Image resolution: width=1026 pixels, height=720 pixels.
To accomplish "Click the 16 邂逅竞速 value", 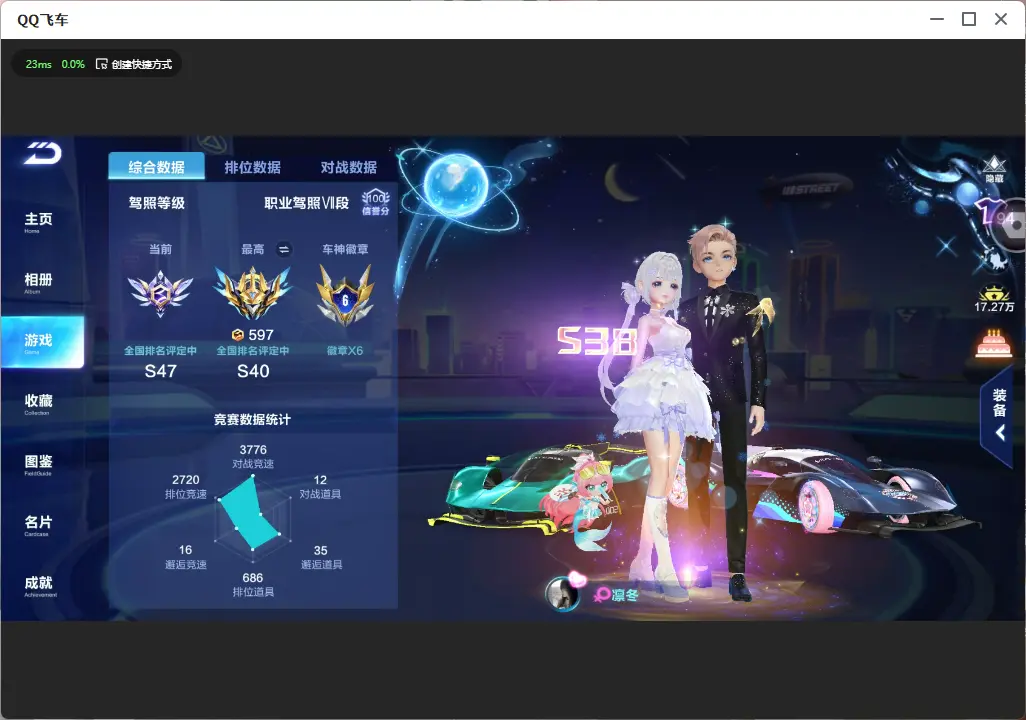I will coord(185,550).
